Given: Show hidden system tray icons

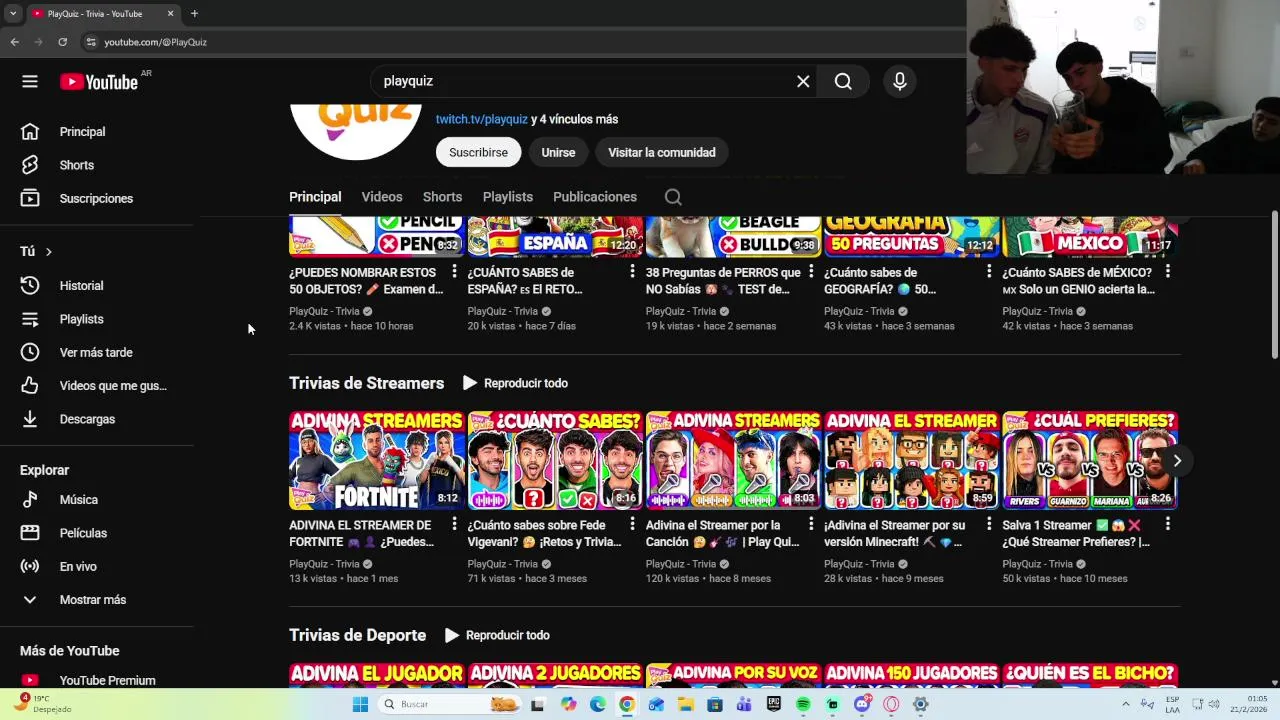Looking at the screenshot, I should 1126,704.
